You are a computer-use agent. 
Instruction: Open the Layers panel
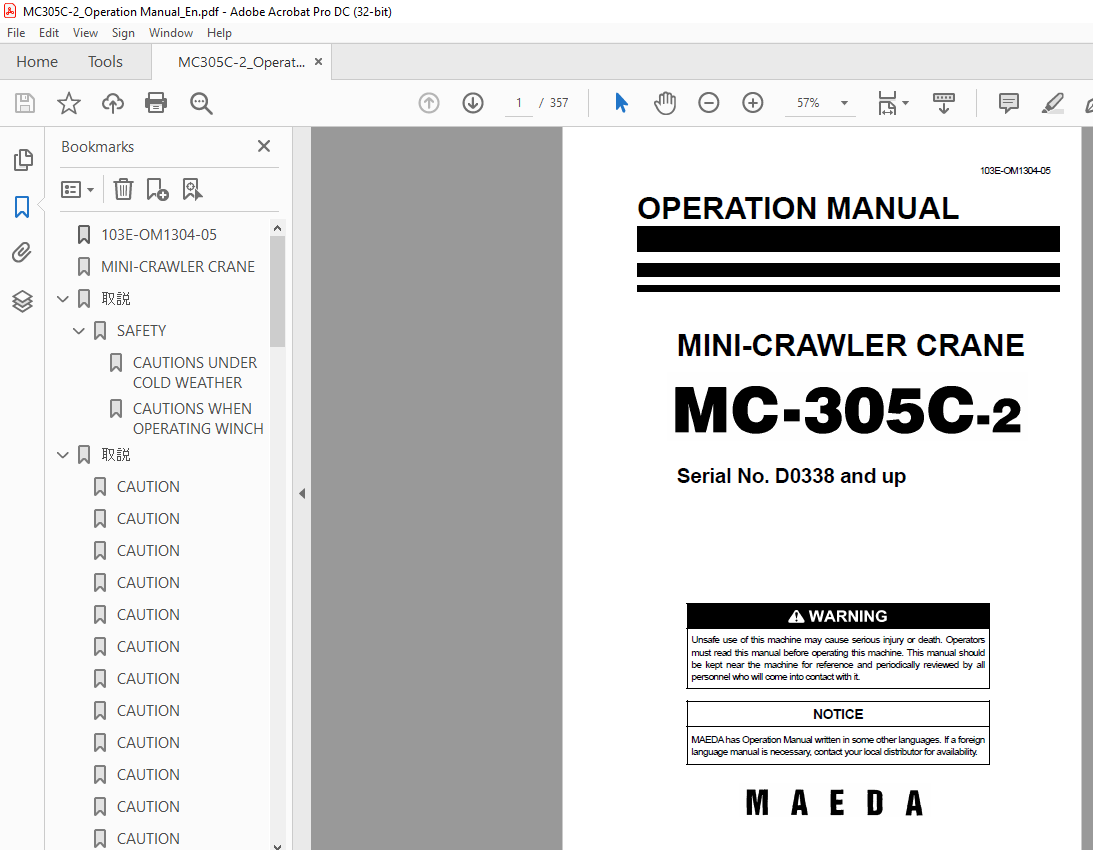click(x=22, y=301)
